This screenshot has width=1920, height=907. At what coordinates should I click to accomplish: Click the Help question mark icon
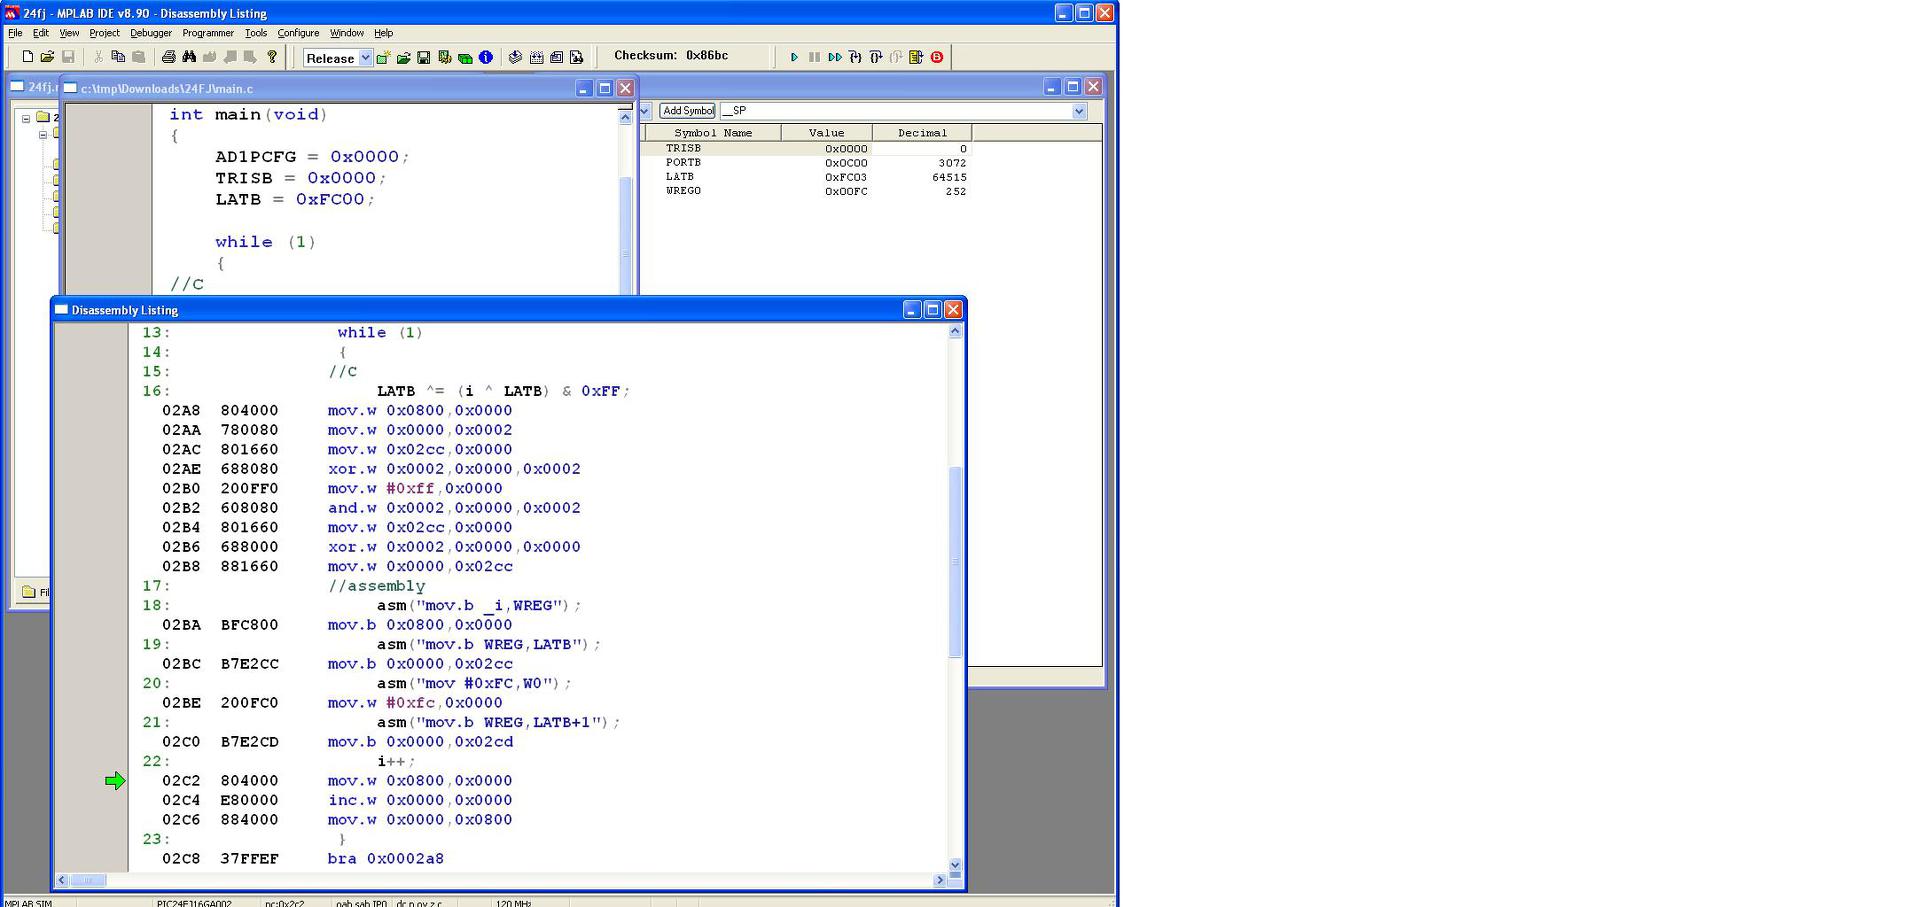(272, 57)
